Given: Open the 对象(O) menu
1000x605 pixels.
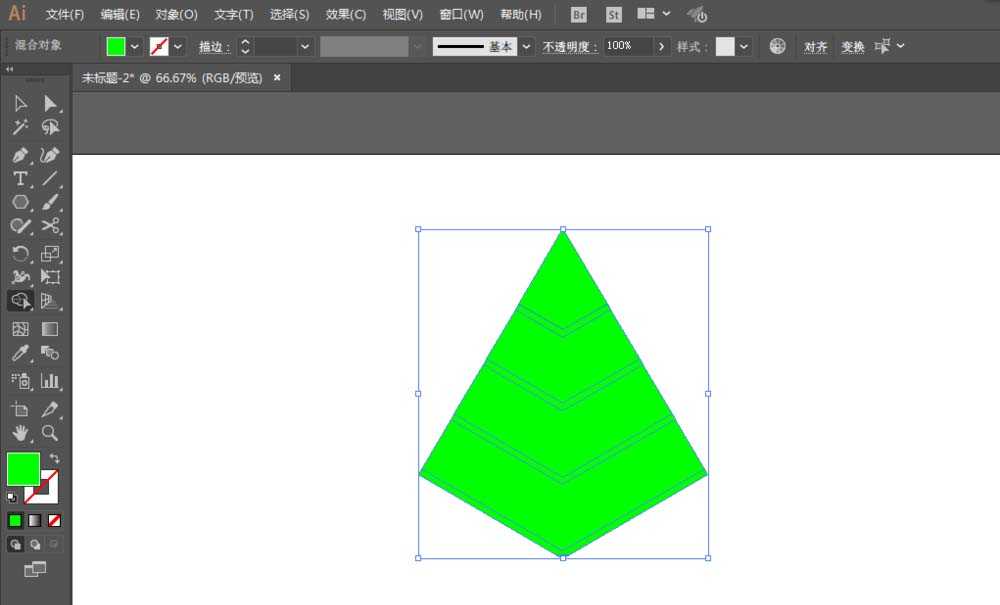Looking at the screenshot, I should coord(177,15).
